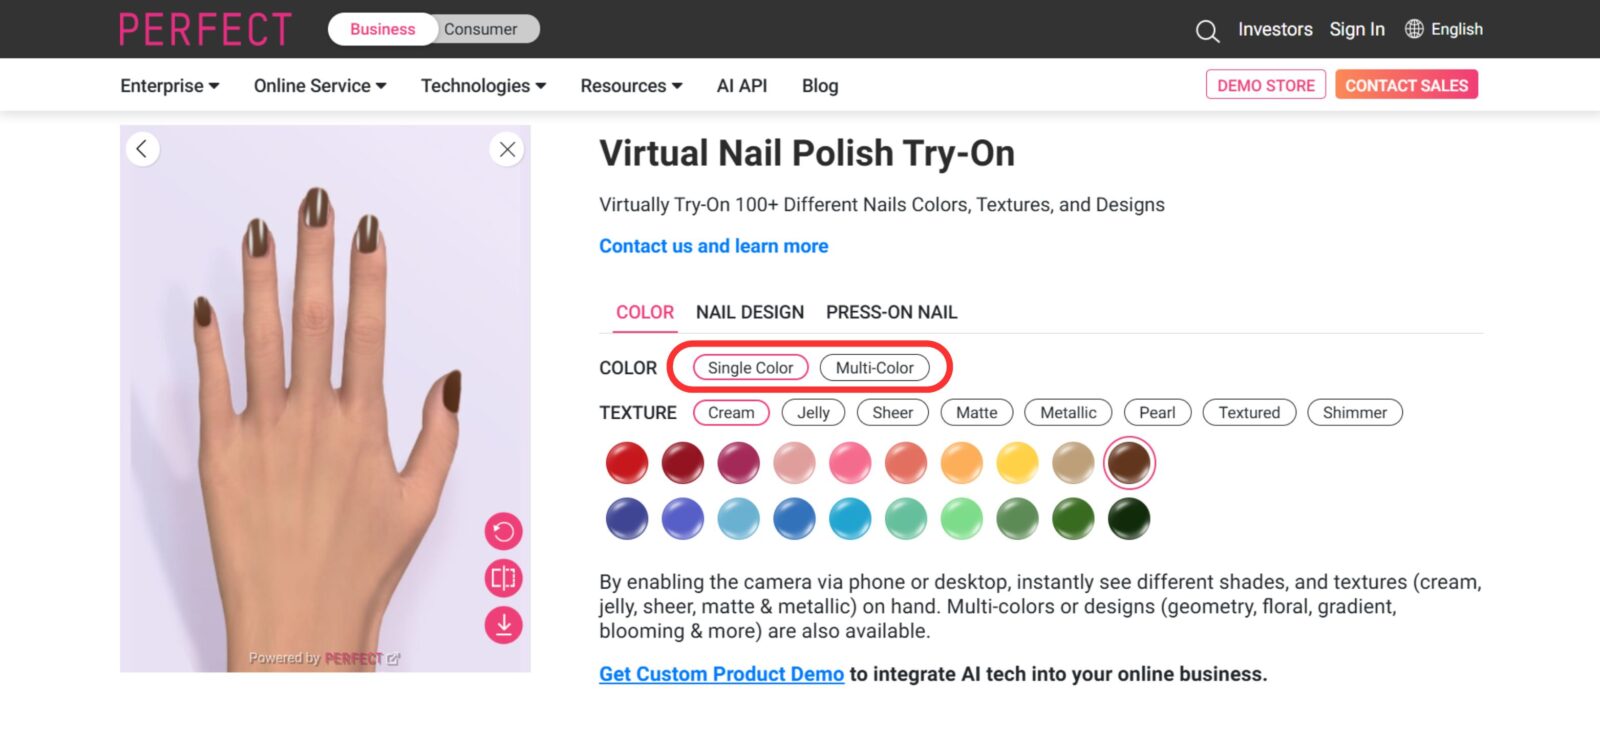
Task: Open the Blog page
Action: coord(820,86)
